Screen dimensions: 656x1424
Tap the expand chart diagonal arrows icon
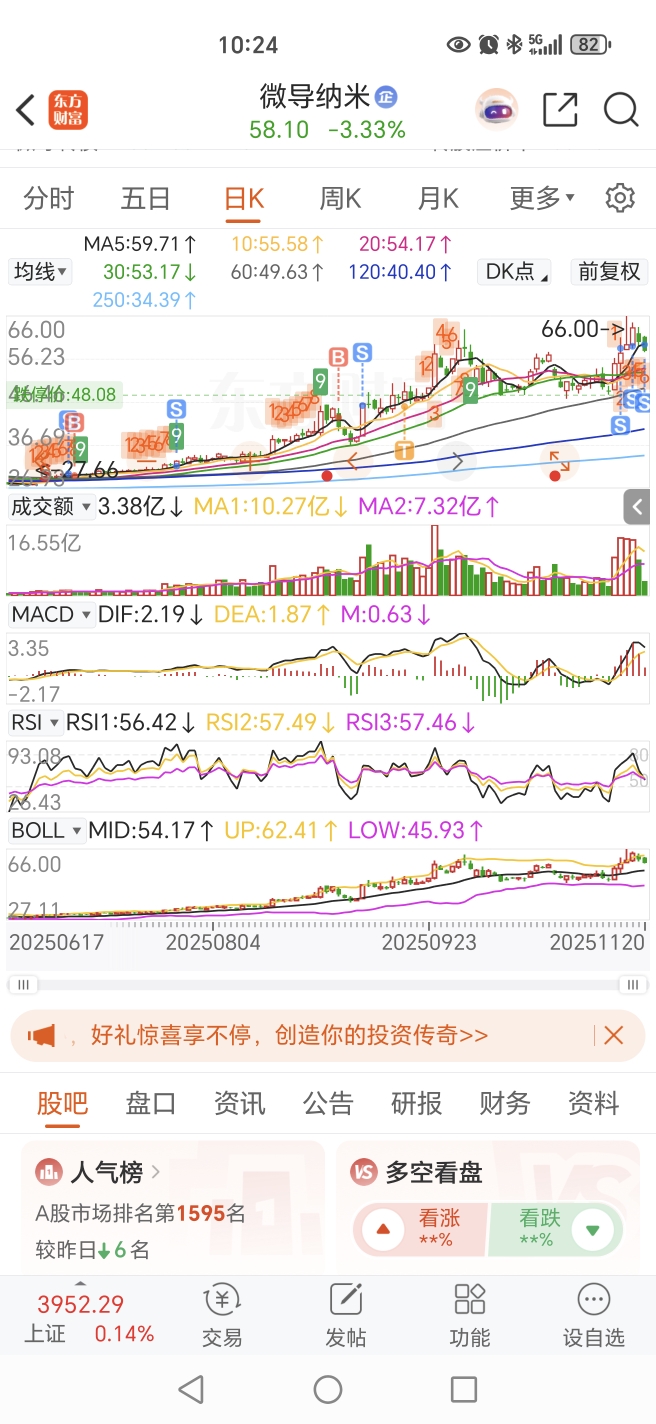click(x=558, y=462)
